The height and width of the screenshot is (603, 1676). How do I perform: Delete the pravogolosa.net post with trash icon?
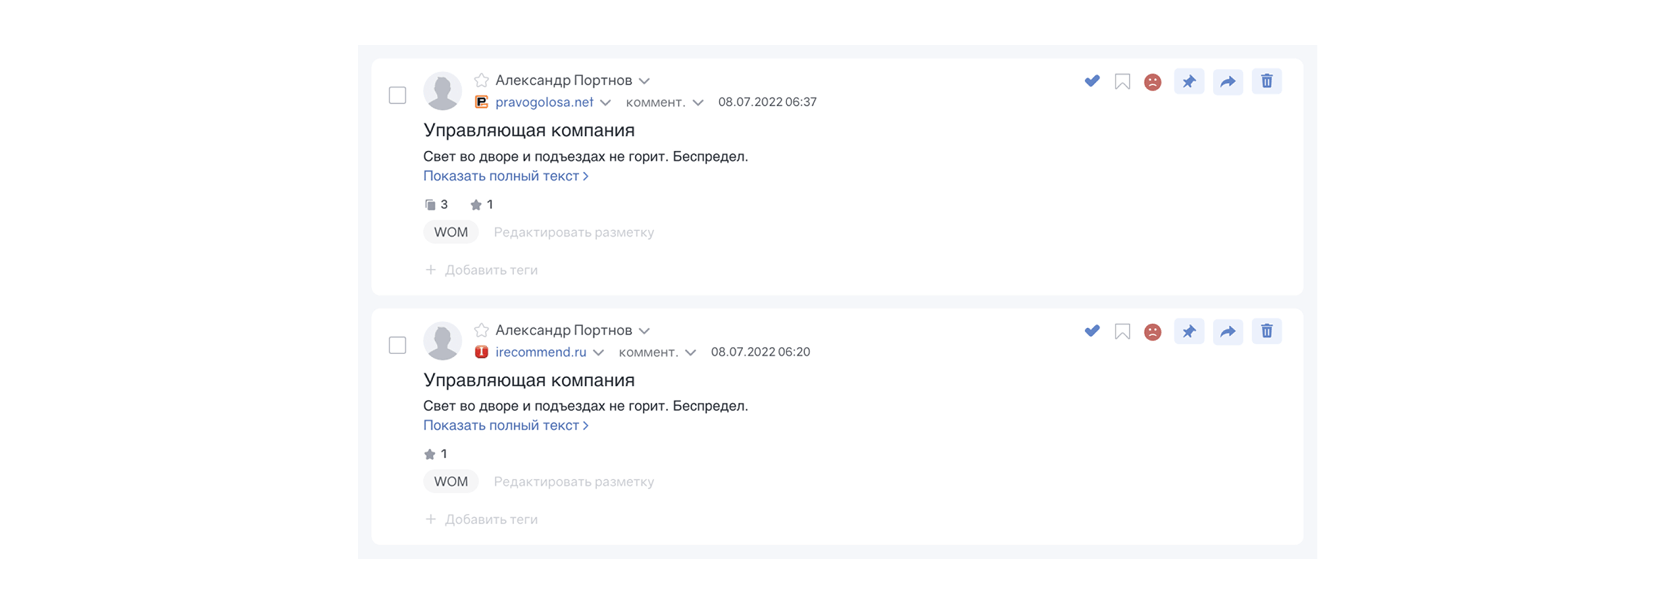click(x=1266, y=82)
